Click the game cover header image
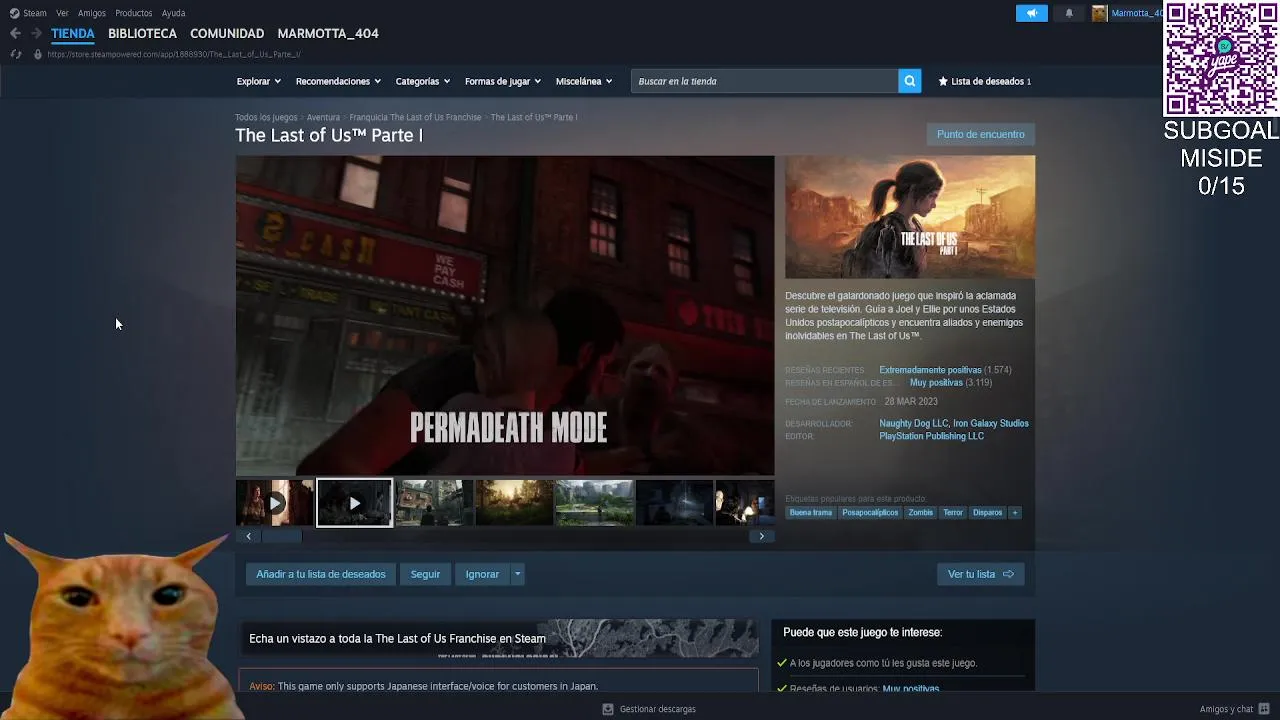This screenshot has width=1280, height=720. point(910,217)
